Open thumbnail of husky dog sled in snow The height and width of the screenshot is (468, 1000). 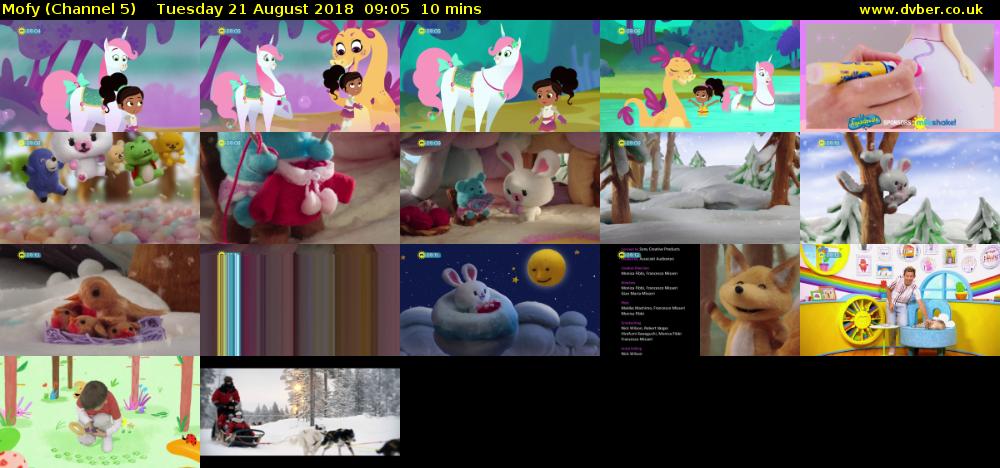coord(300,412)
